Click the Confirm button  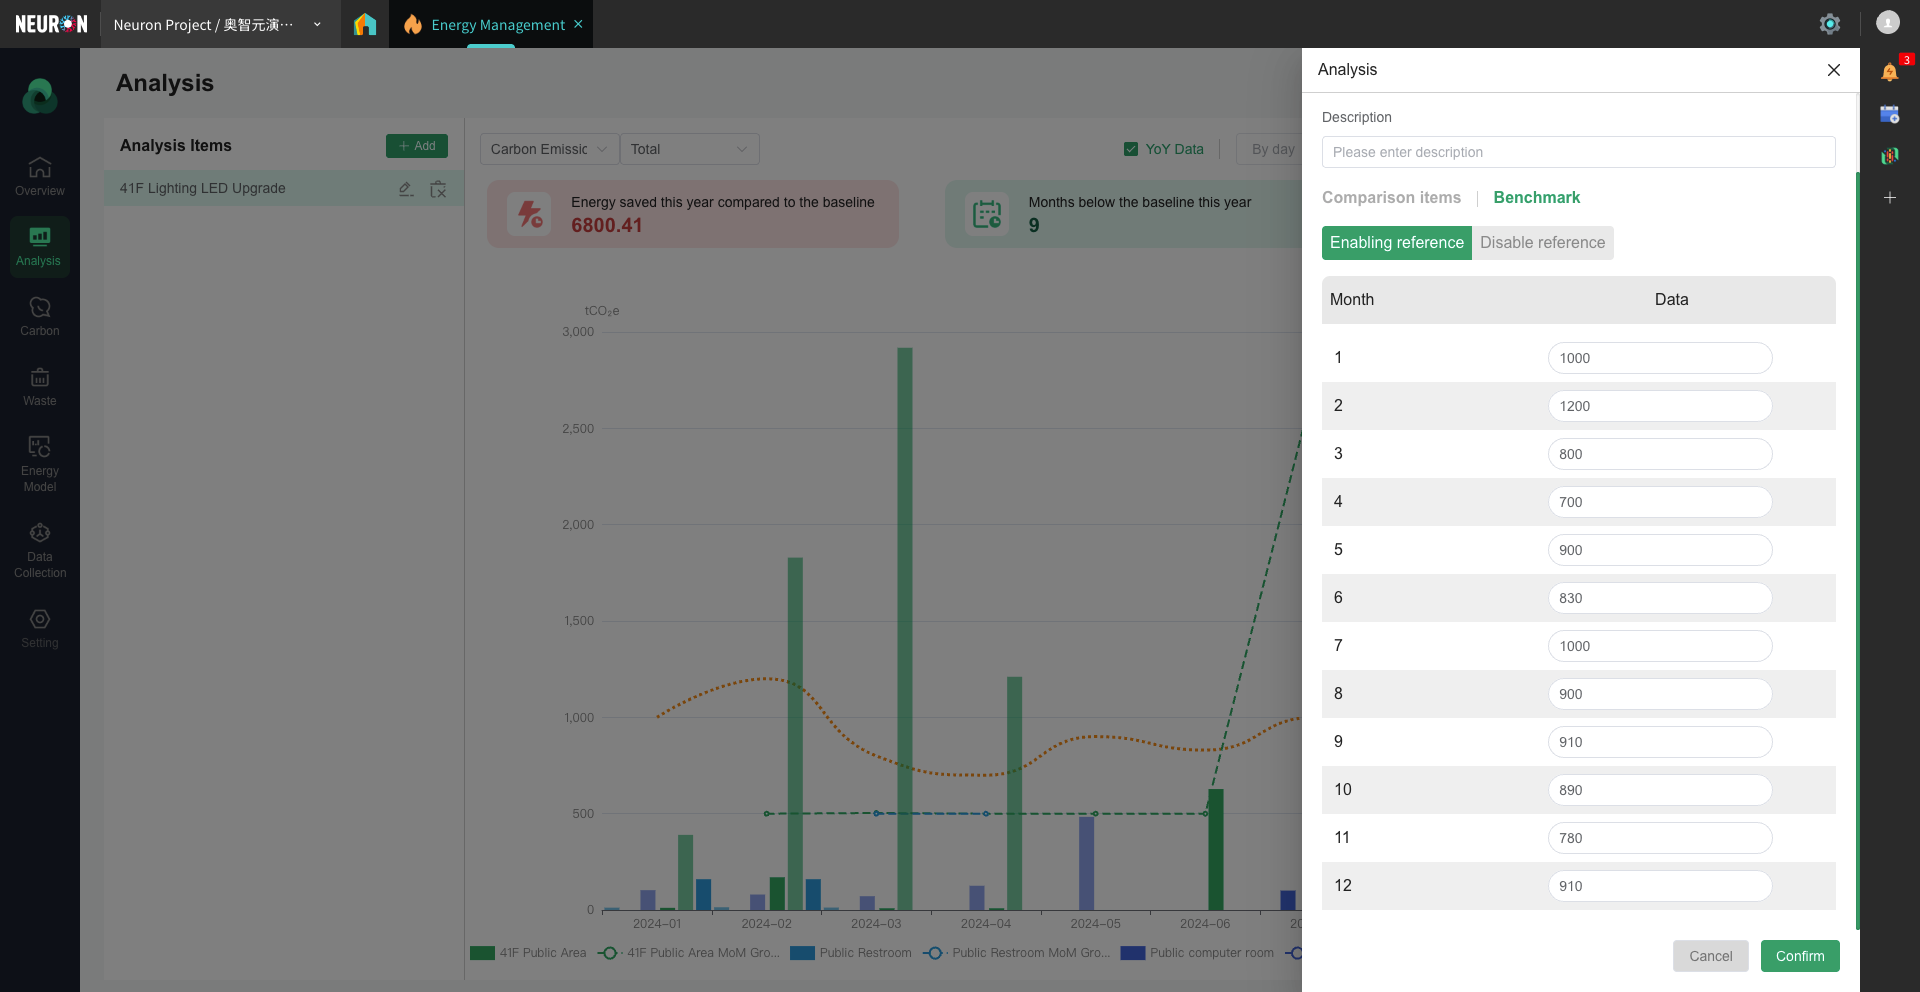(1799, 956)
